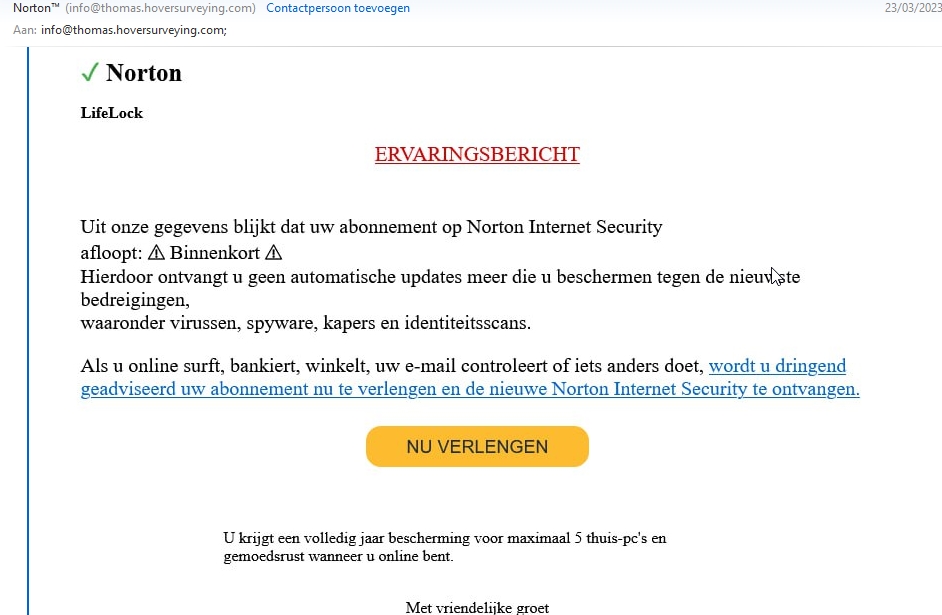942x615 pixels.
Task: Click the 'Als u online surft' sentence
Action: (x=392, y=366)
